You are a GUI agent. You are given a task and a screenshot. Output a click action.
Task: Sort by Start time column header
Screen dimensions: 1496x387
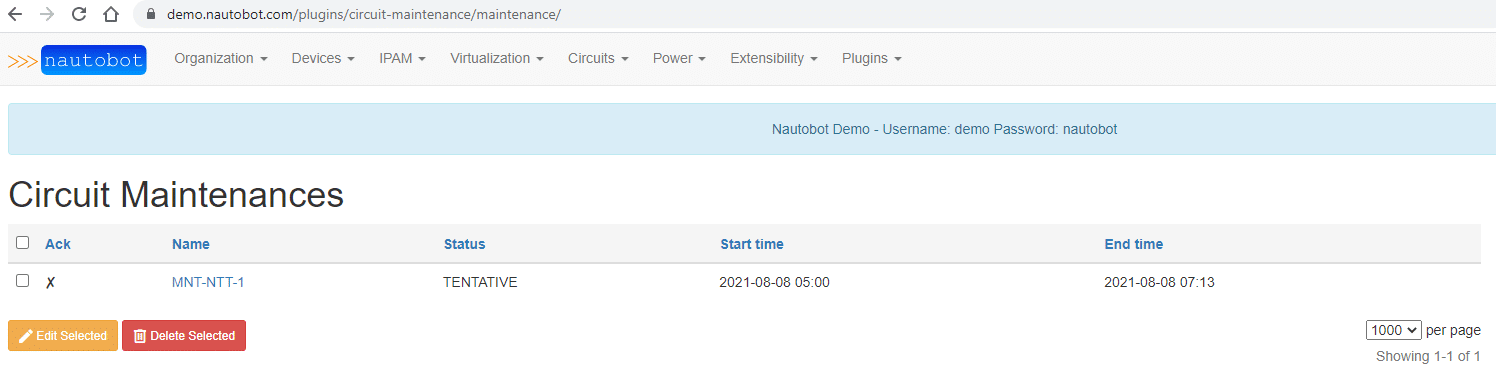752,245
